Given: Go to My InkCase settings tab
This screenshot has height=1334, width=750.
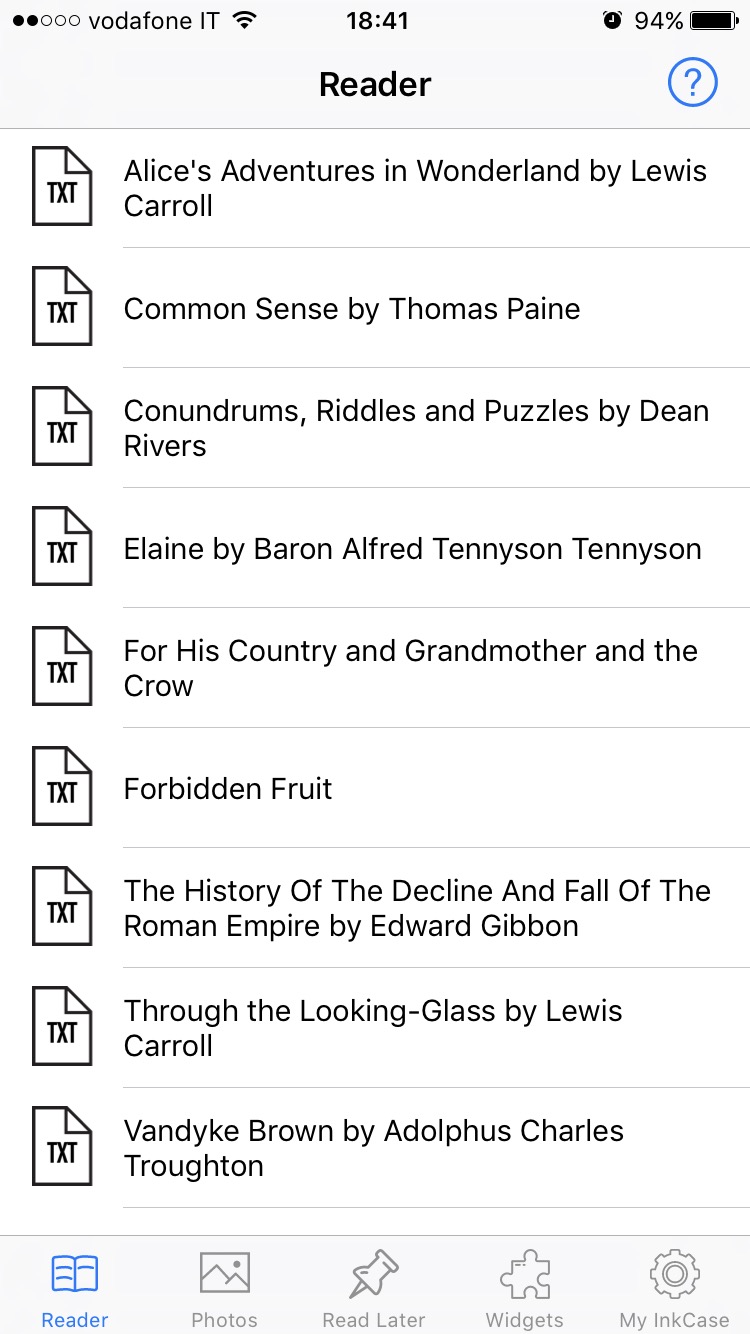Looking at the screenshot, I should point(674,1289).
